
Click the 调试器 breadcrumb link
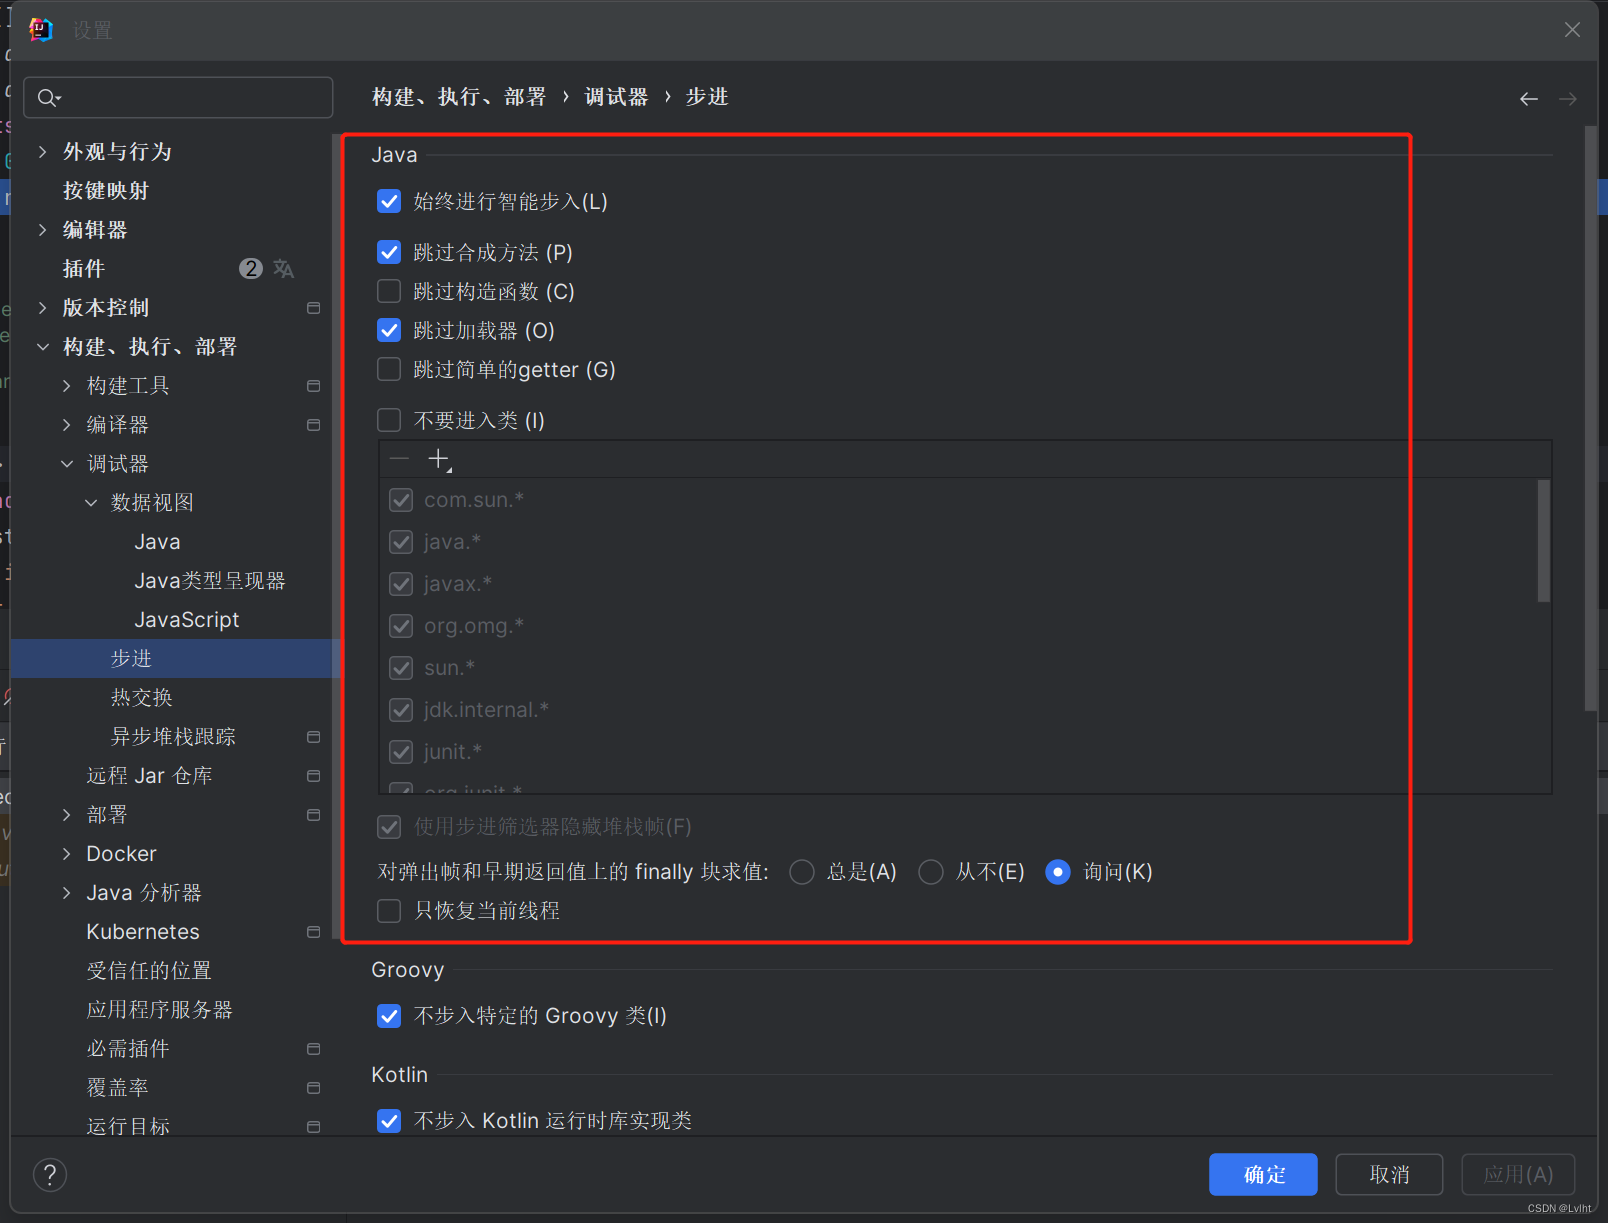point(616,97)
